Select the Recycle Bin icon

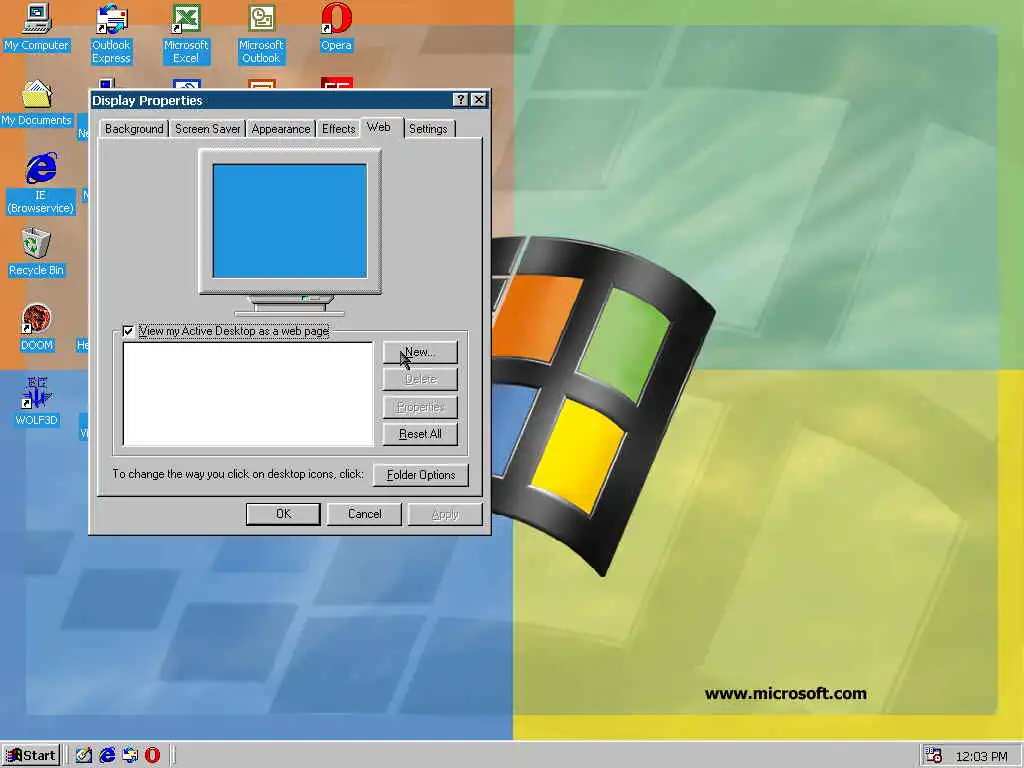[37, 253]
